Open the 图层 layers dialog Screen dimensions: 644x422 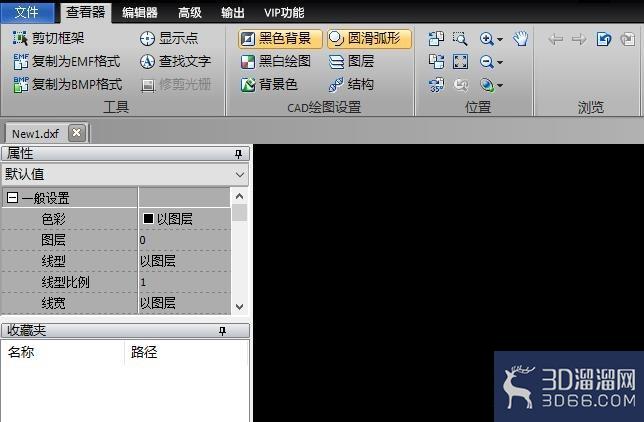[x=352, y=62]
